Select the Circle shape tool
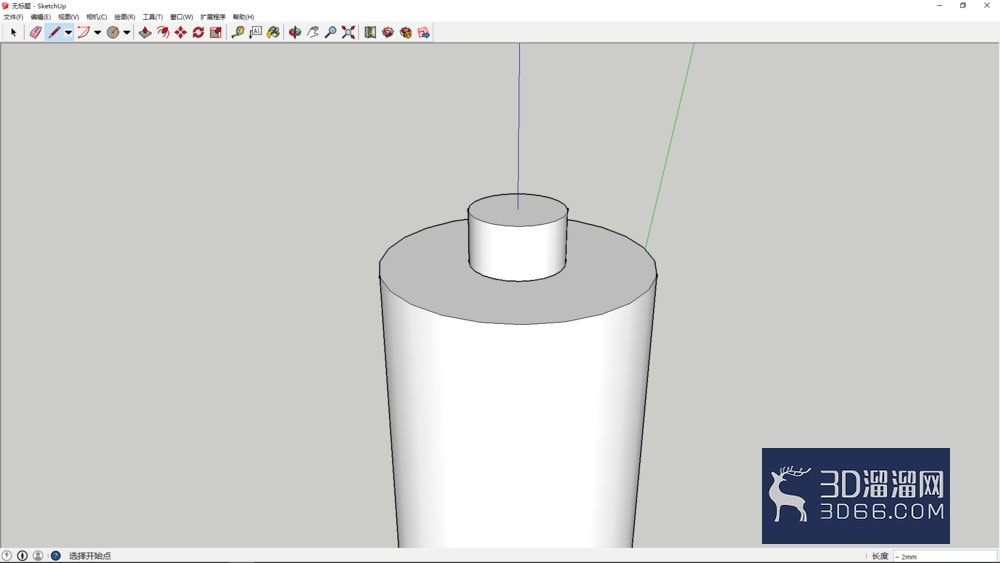The height and width of the screenshot is (563, 1000). tap(113, 32)
